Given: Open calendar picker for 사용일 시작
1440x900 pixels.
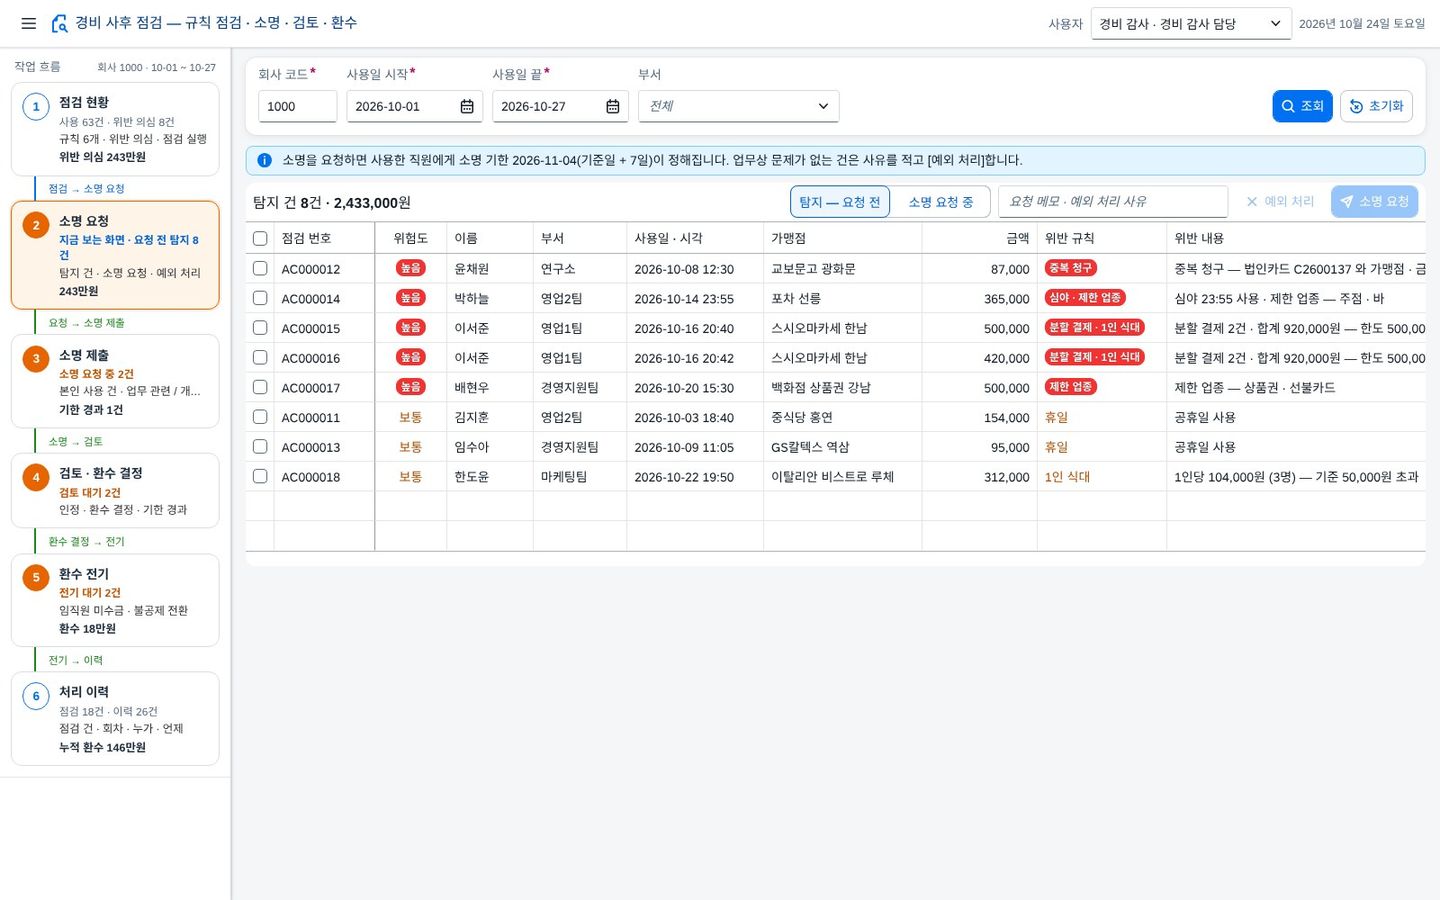Looking at the screenshot, I should pos(467,107).
